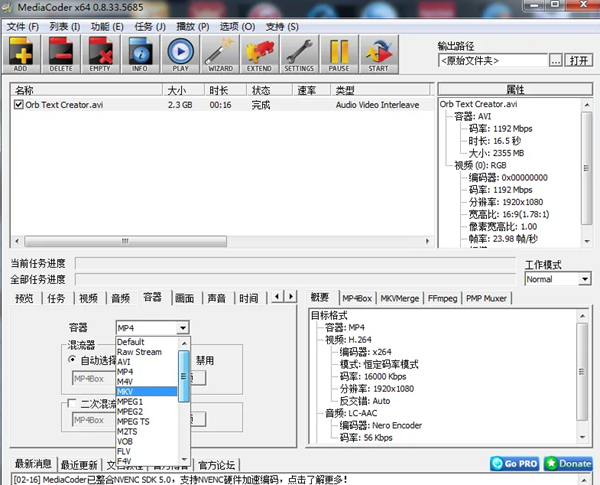600x485 pixels.
Task: Switch to the 声音 tab
Action: click(x=217, y=298)
